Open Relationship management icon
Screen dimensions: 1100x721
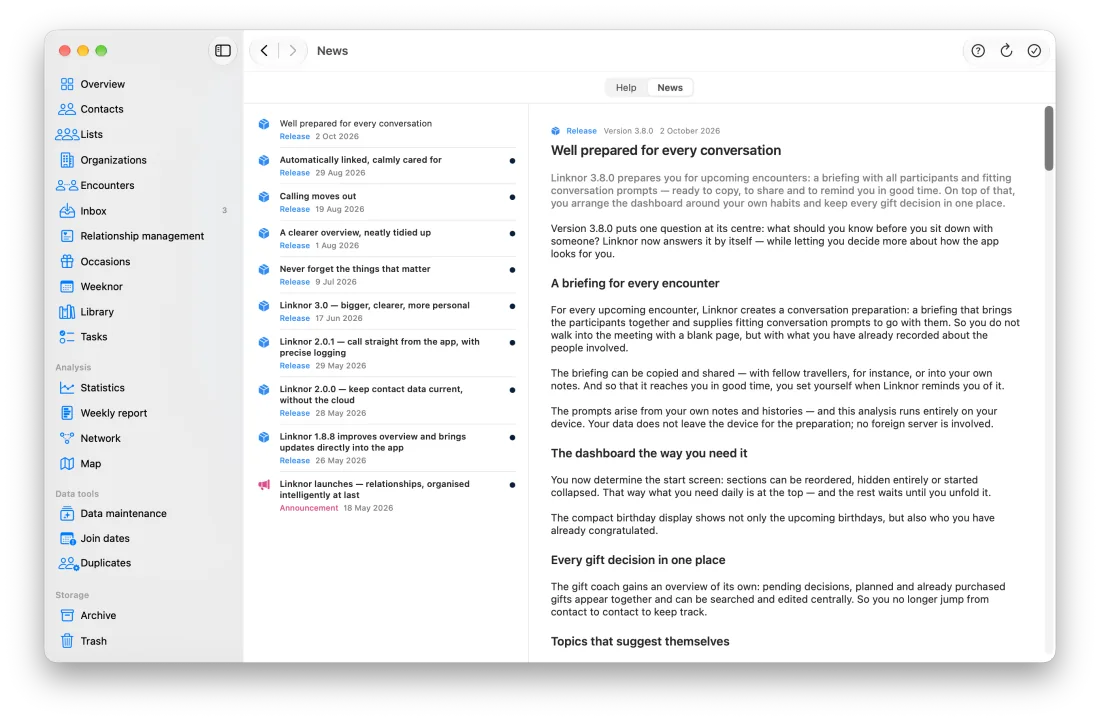point(67,236)
